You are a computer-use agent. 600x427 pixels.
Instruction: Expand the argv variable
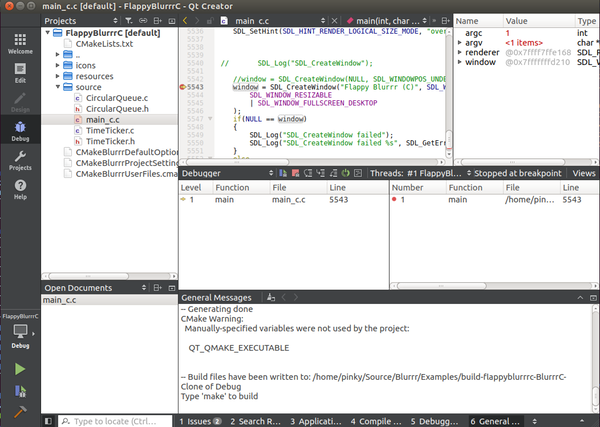coord(460,43)
